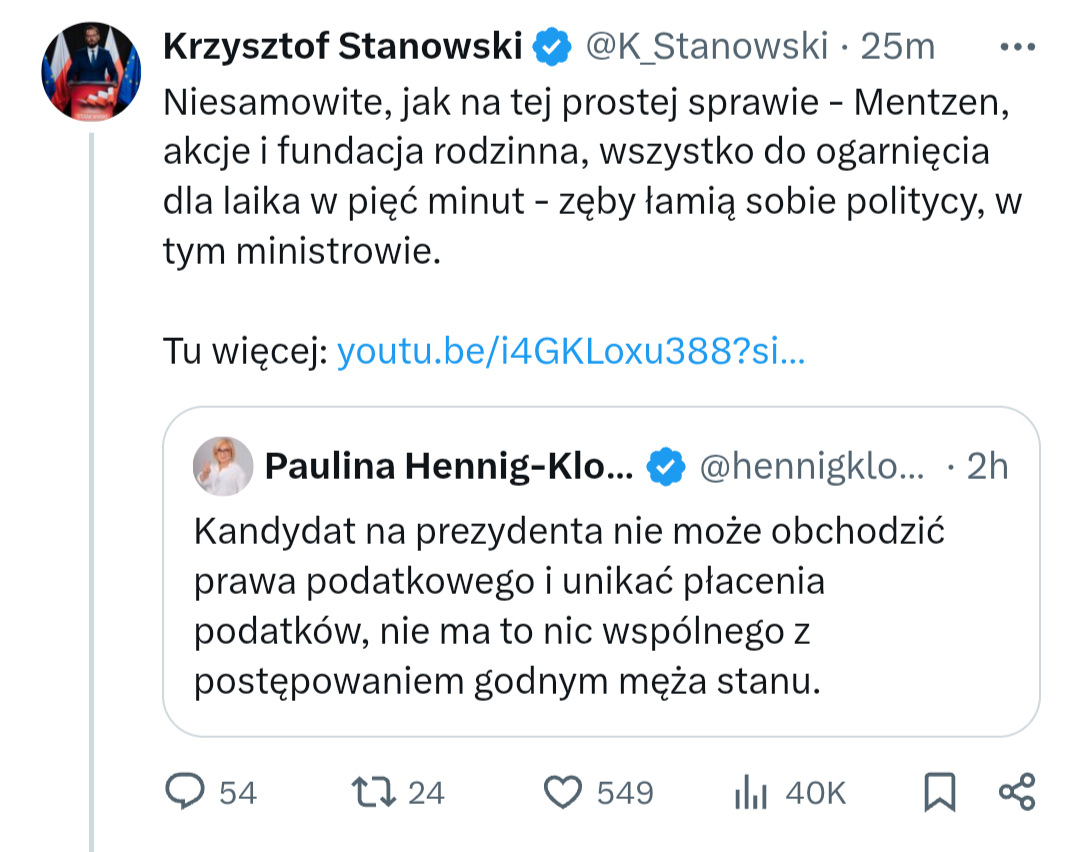Click the reply speech bubble icon
1080x852 pixels.
(184, 792)
